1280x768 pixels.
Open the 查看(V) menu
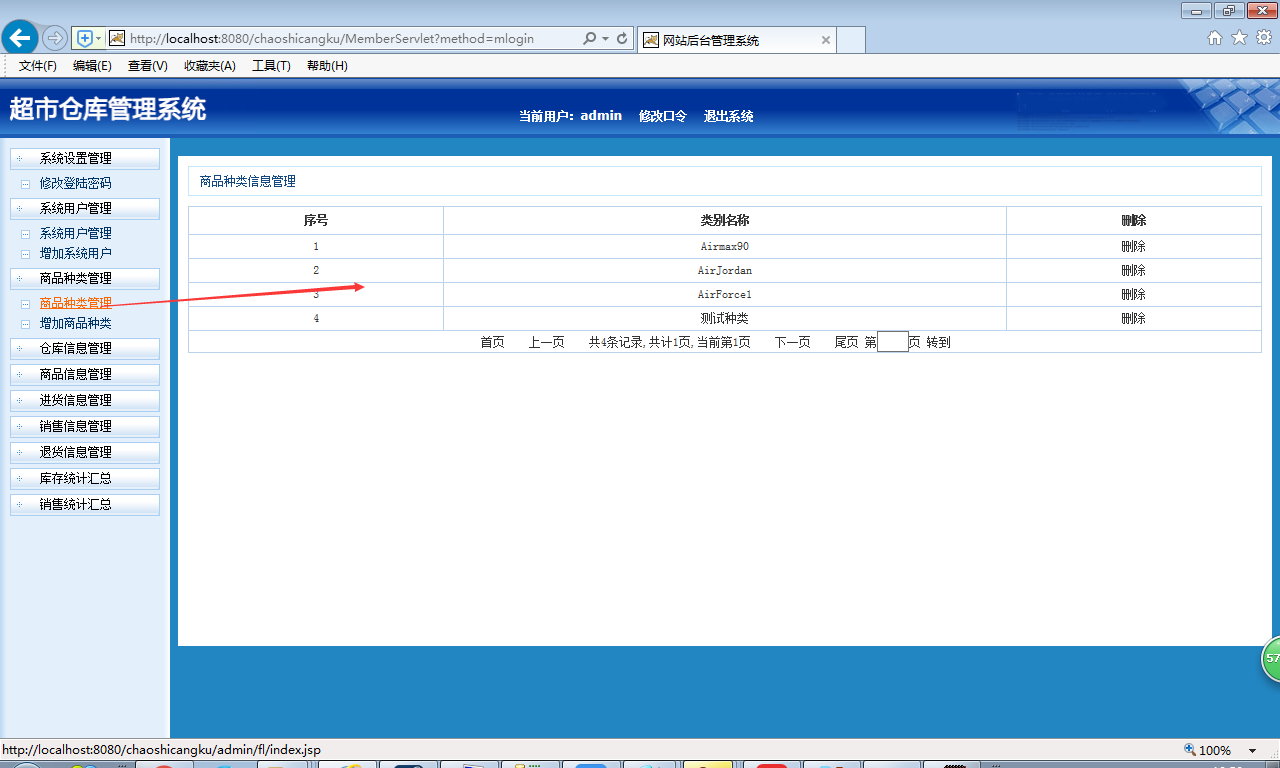[147, 66]
